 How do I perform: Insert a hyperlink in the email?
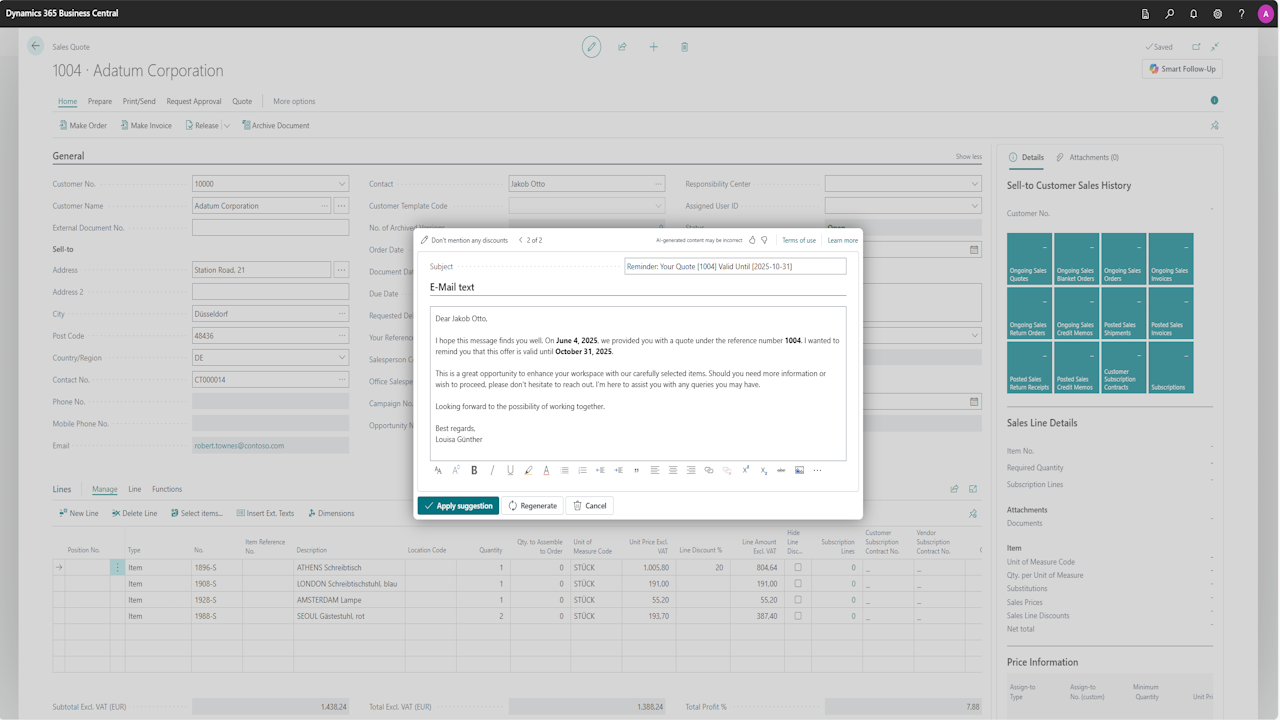coord(709,470)
